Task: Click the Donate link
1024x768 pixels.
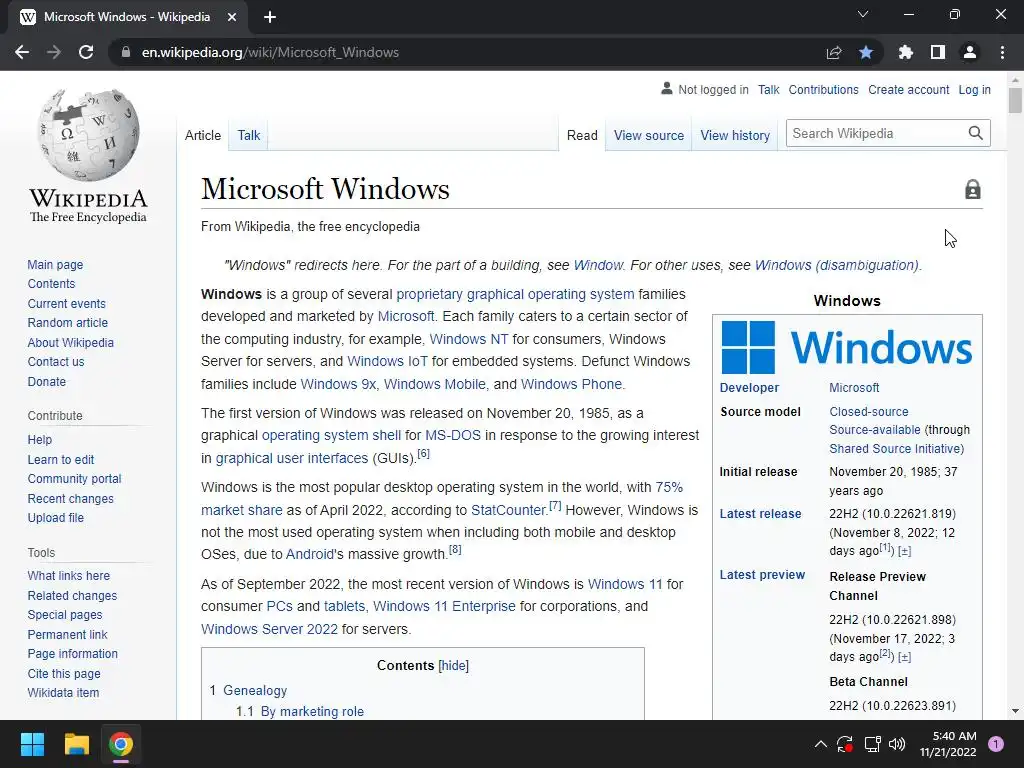Action: (x=46, y=381)
